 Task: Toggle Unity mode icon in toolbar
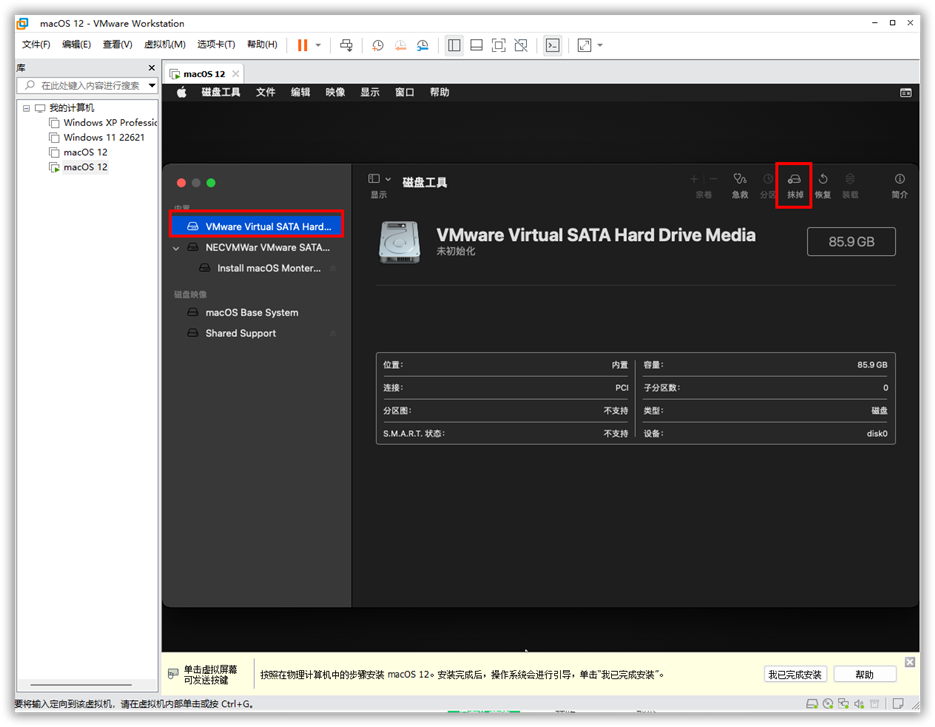click(x=521, y=45)
